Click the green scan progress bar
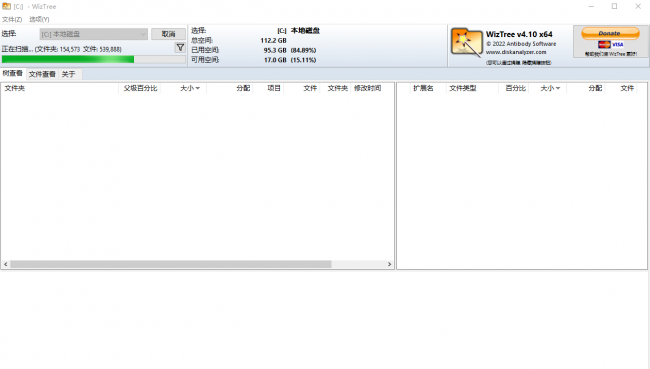 (93, 59)
